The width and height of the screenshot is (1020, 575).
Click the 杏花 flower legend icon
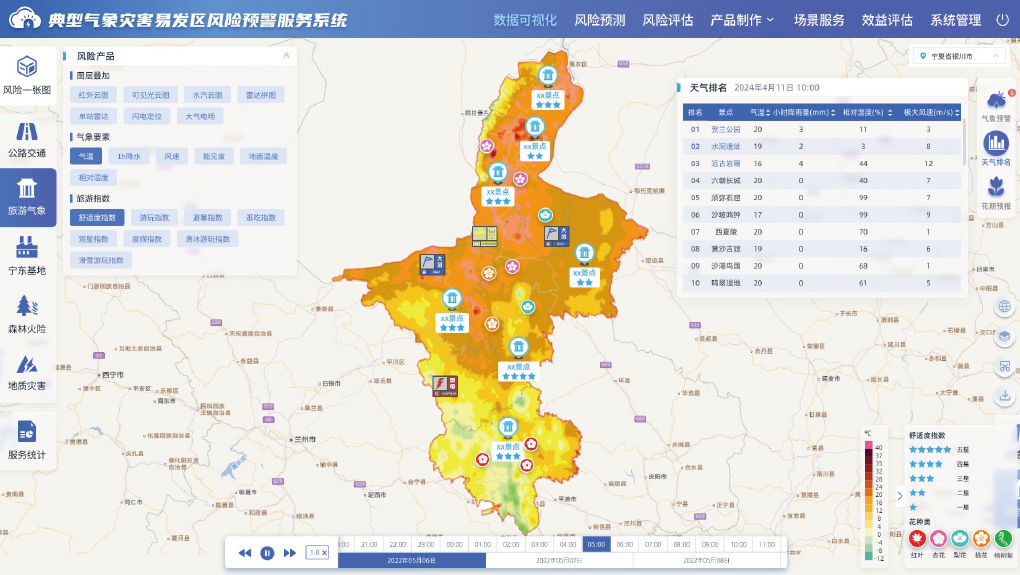click(938, 539)
